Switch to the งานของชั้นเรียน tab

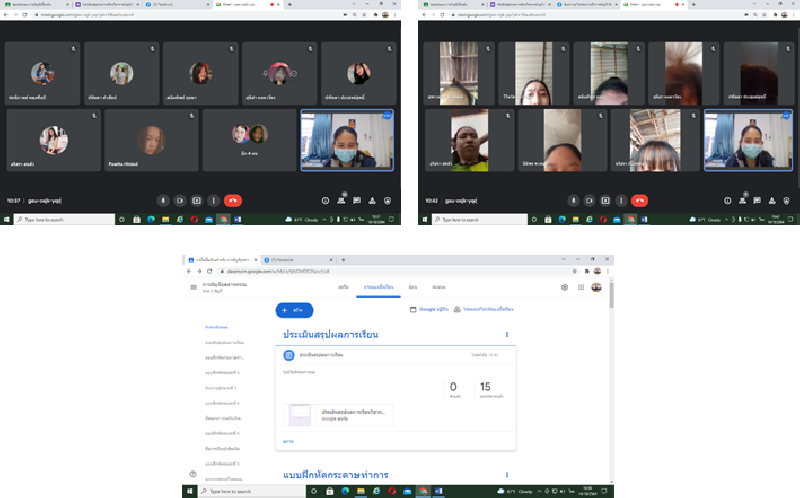click(x=378, y=287)
